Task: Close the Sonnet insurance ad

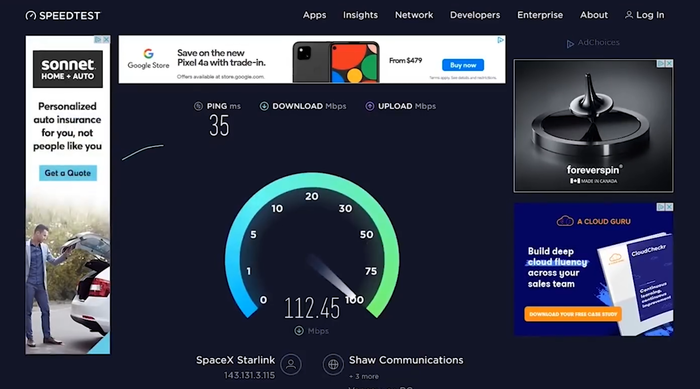Action: 106,40
